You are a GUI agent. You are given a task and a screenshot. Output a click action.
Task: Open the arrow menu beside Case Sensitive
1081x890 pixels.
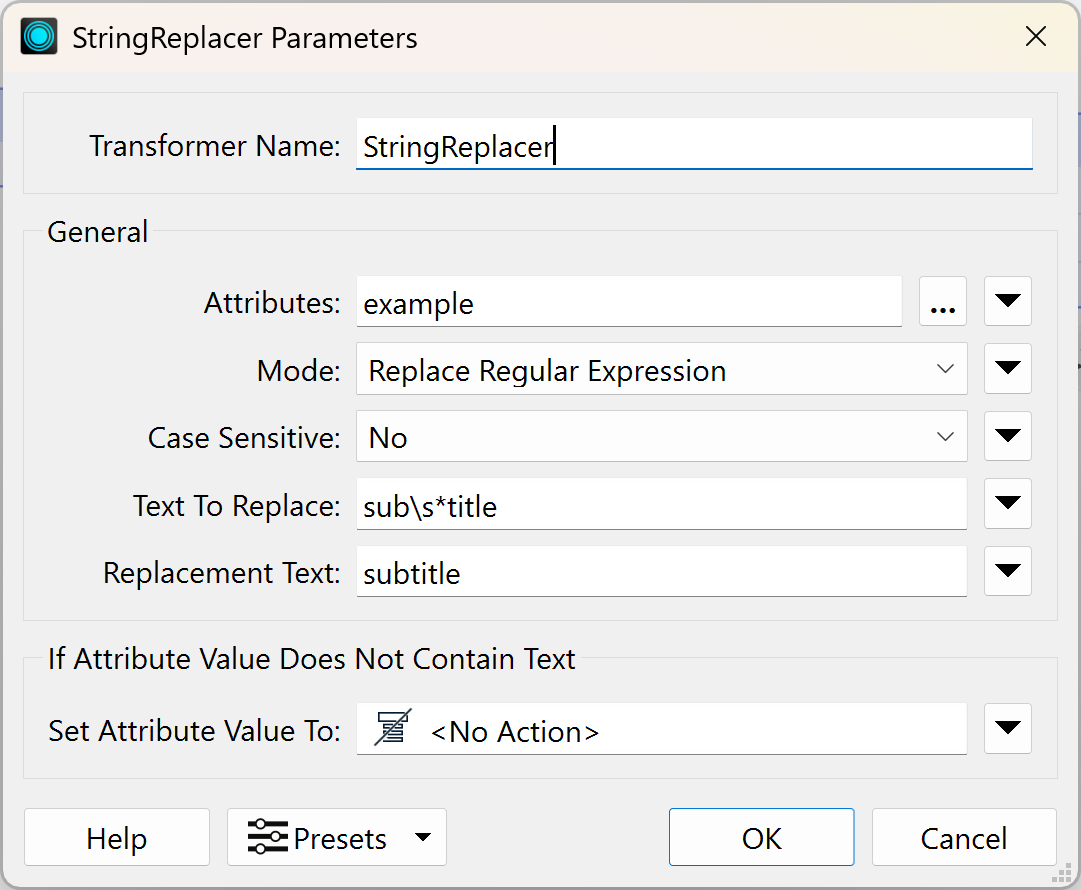[1007, 436]
